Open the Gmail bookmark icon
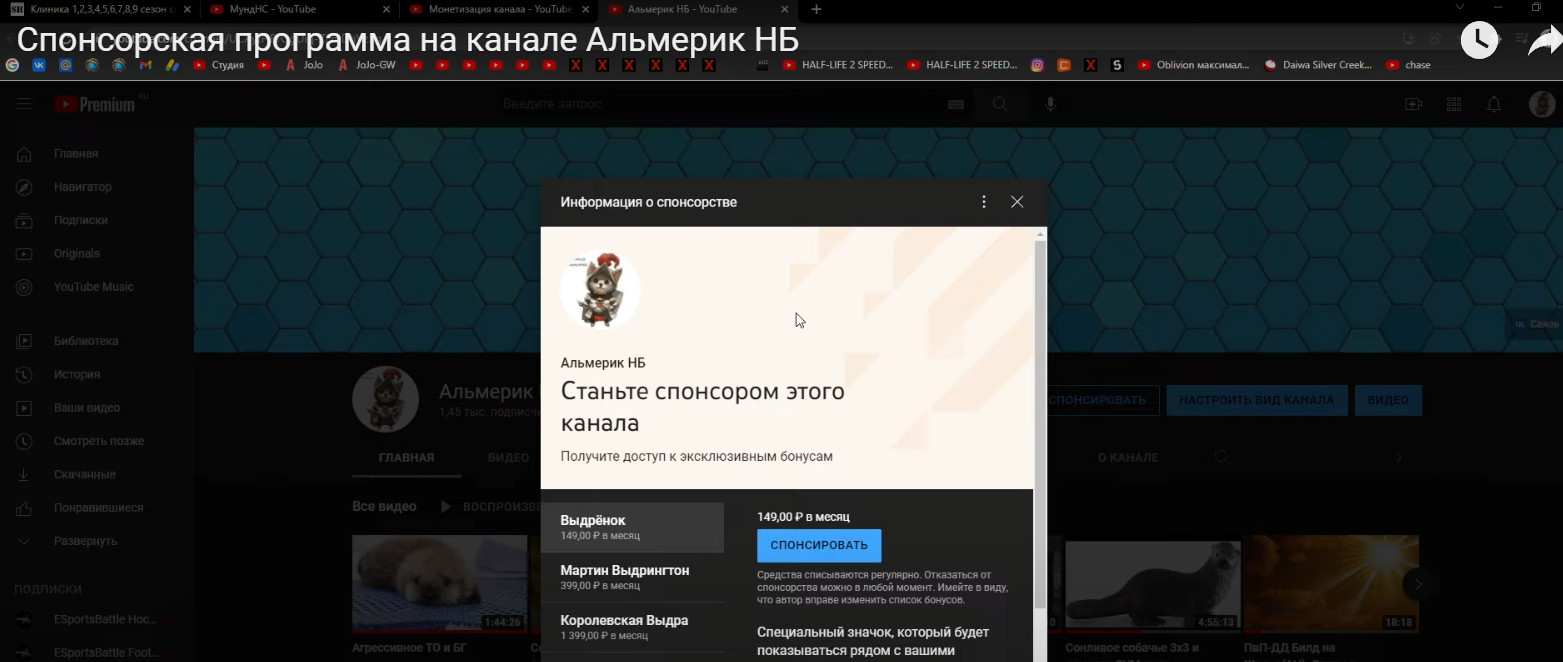 click(146, 65)
